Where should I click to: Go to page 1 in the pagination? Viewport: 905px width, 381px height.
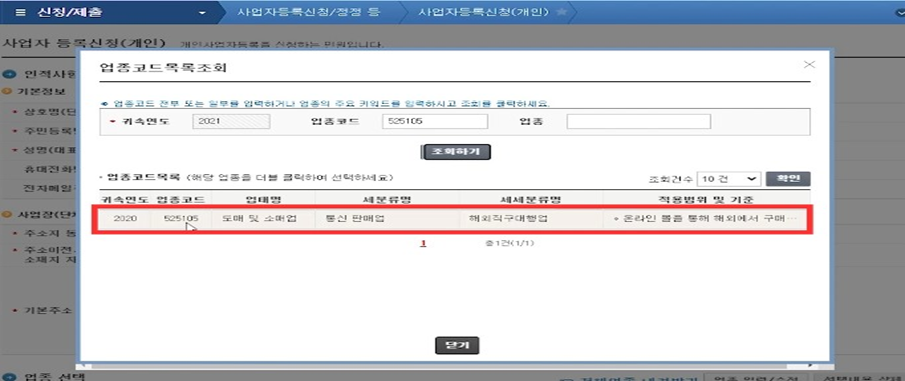[423, 244]
